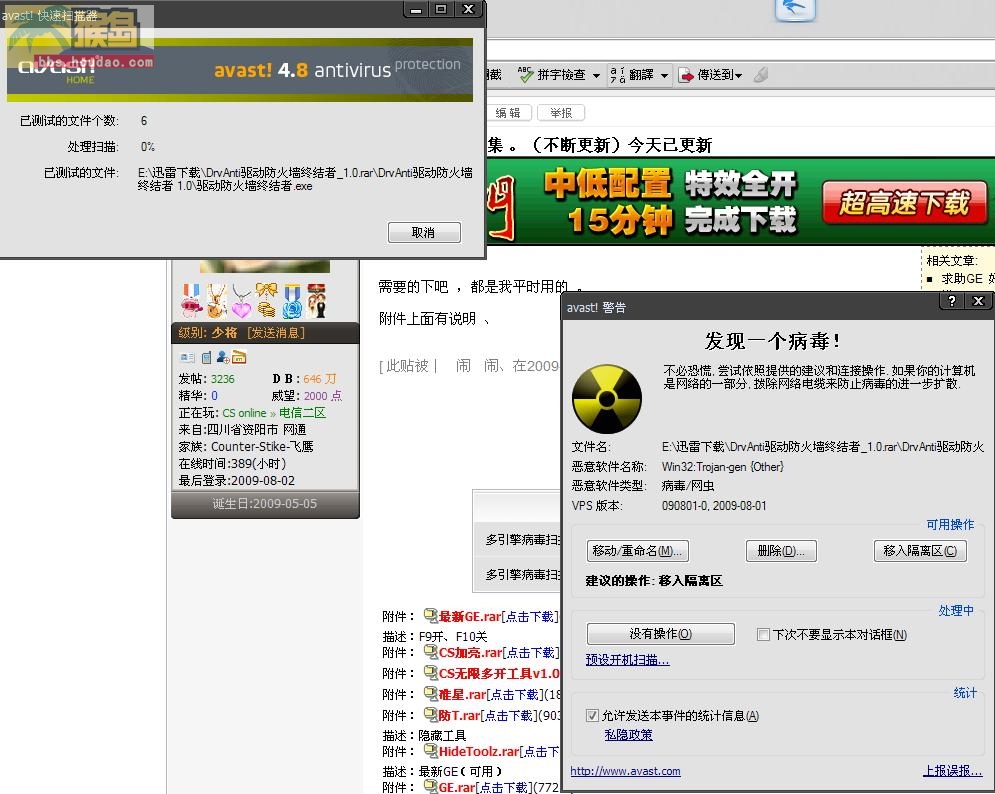
Task: Click the 删除(D)... button
Action: coord(781,551)
